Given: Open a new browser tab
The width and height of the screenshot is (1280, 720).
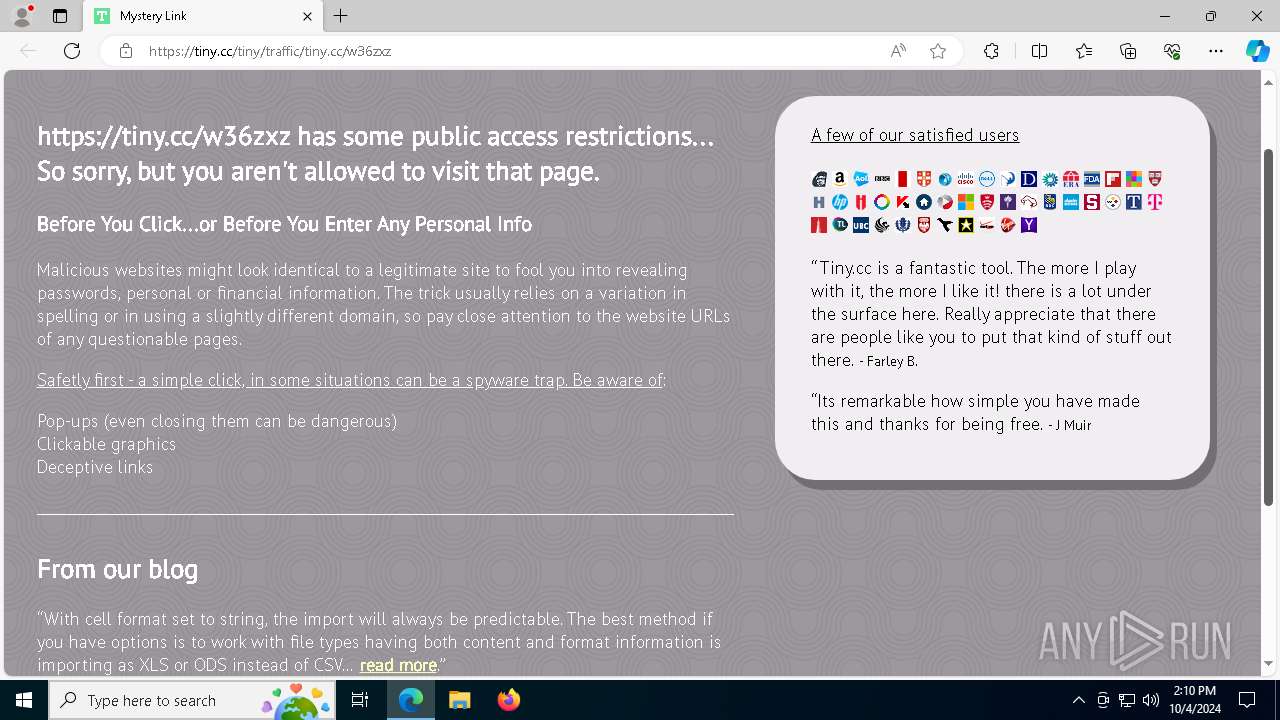Looking at the screenshot, I should coord(341,16).
